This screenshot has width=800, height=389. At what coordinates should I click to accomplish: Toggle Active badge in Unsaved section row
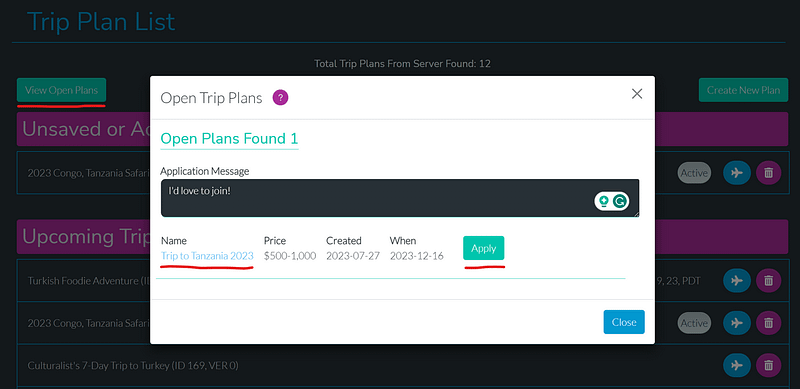click(694, 173)
